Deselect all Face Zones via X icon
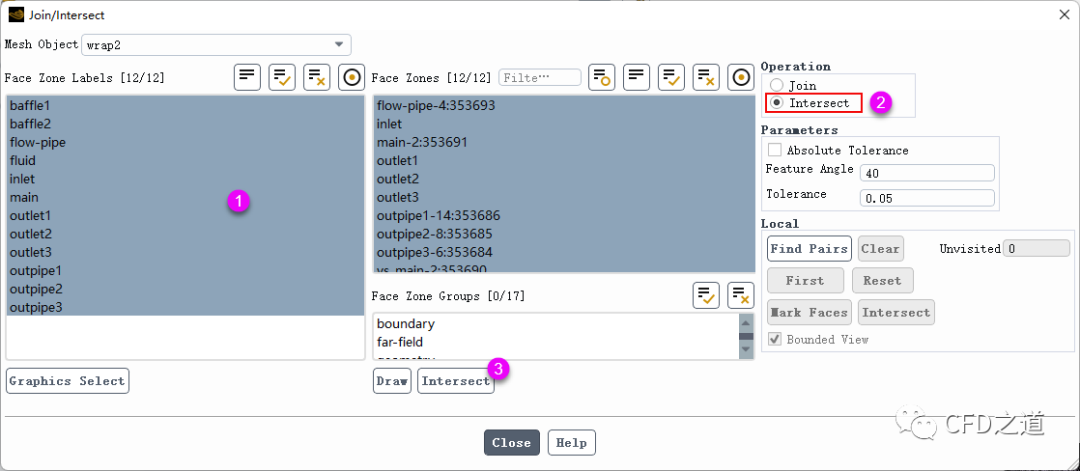Viewport: 1080px width, 471px height. tap(706, 77)
